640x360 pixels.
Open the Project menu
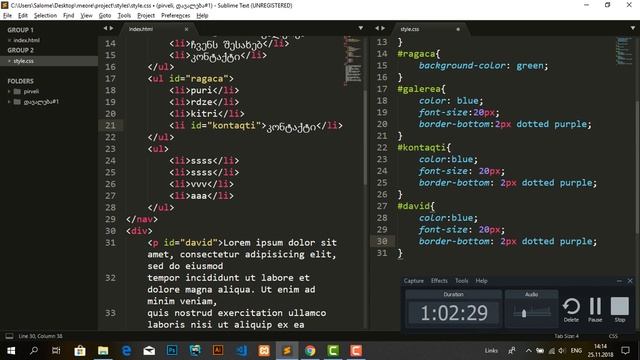(146, 16)
